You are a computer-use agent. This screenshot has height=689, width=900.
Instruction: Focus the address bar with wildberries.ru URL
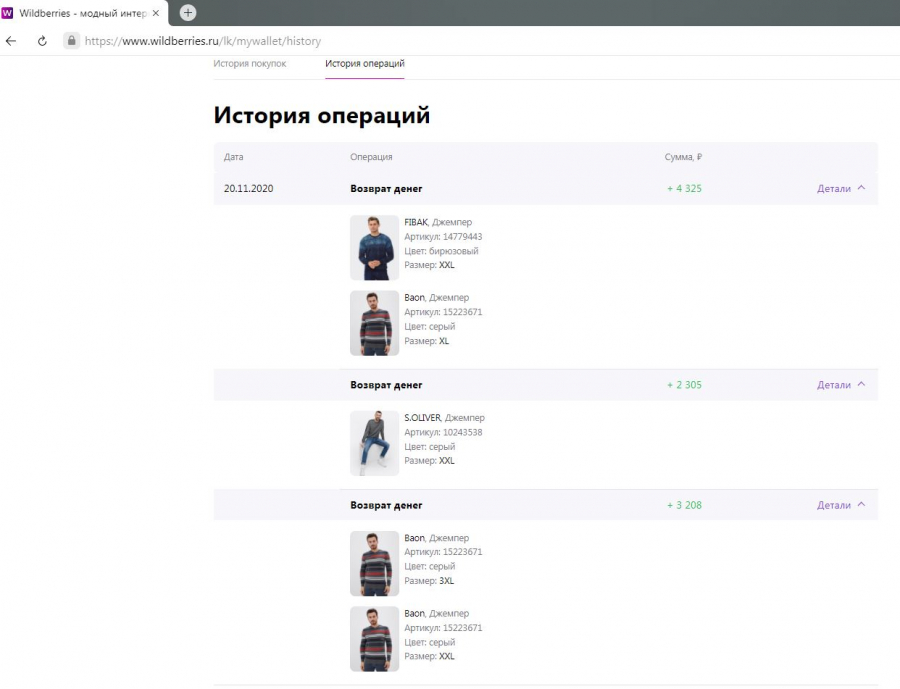pyautogui.click(x=203, y=41)
